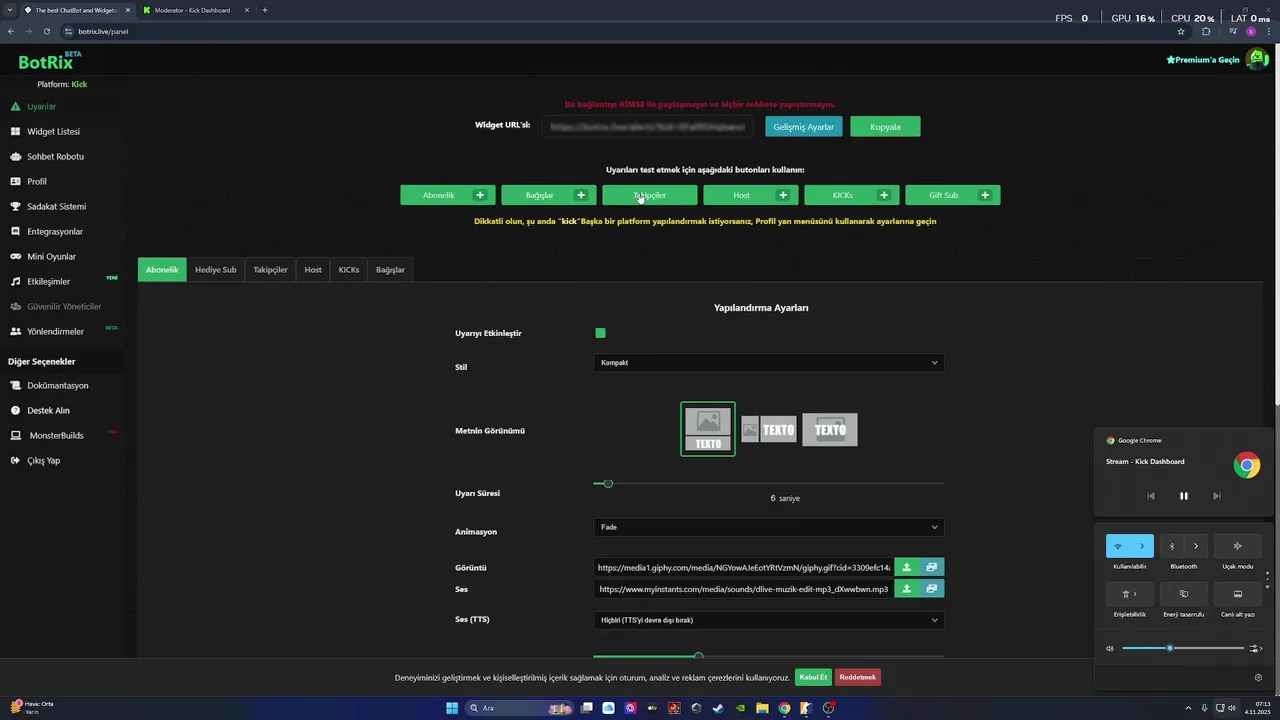Image resolution: width=1280 pixels, height=720 pixels.
Task: Toggle Uçak modu airplane mode
Action: point(1238,546)
